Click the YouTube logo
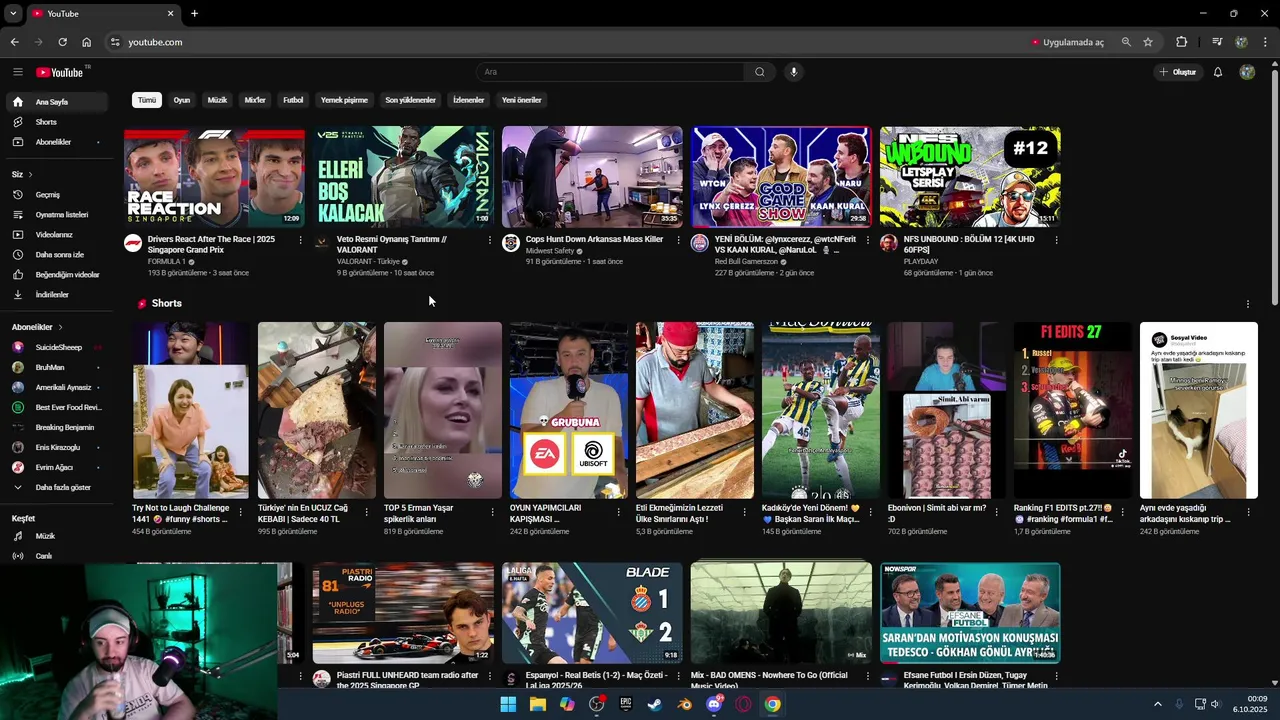This screenshot has height=720, width=1280. click(x=60, y=72)
